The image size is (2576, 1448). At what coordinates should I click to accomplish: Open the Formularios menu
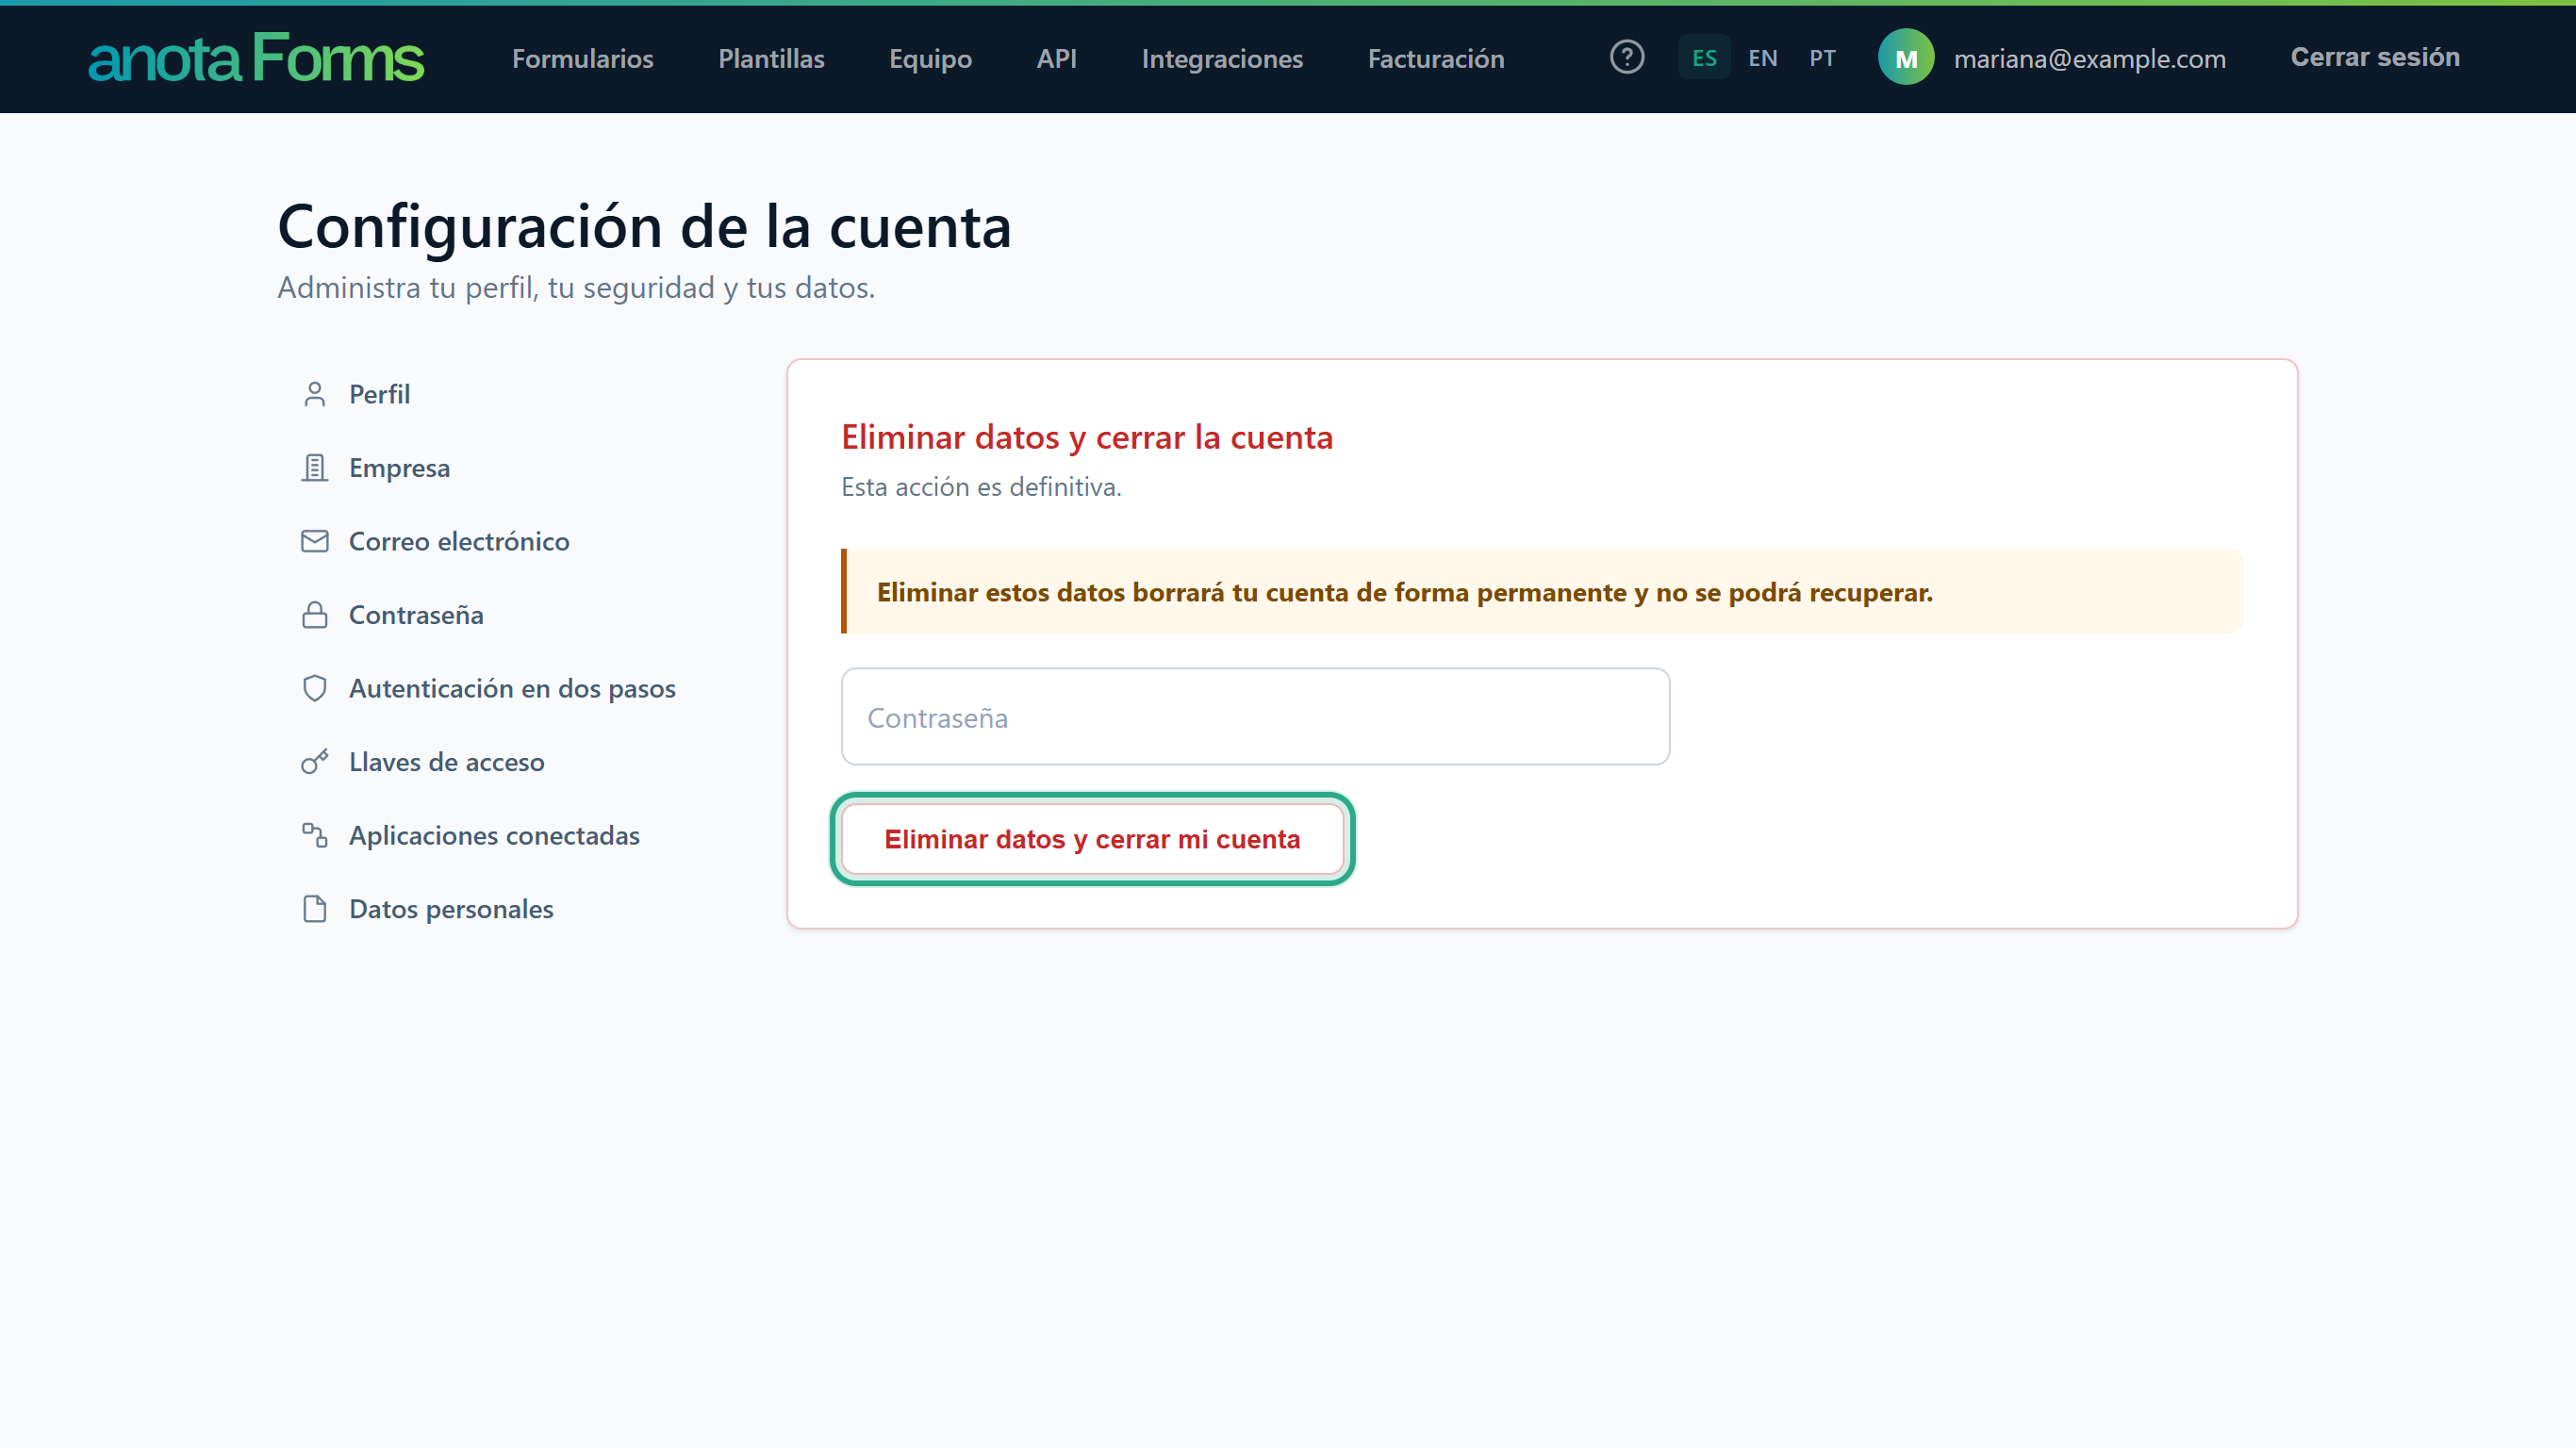[583, 58]
